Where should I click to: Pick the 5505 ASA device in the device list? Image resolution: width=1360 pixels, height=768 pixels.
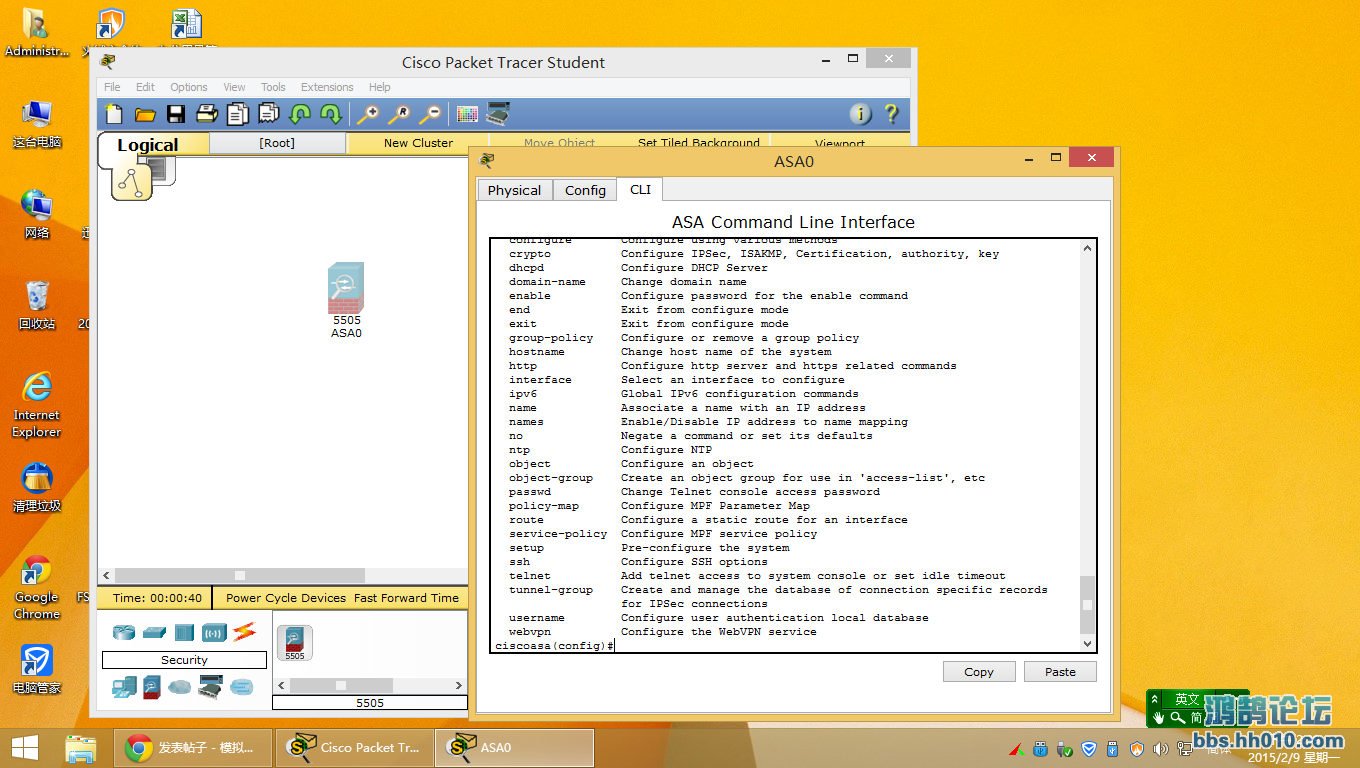(295, 642)
